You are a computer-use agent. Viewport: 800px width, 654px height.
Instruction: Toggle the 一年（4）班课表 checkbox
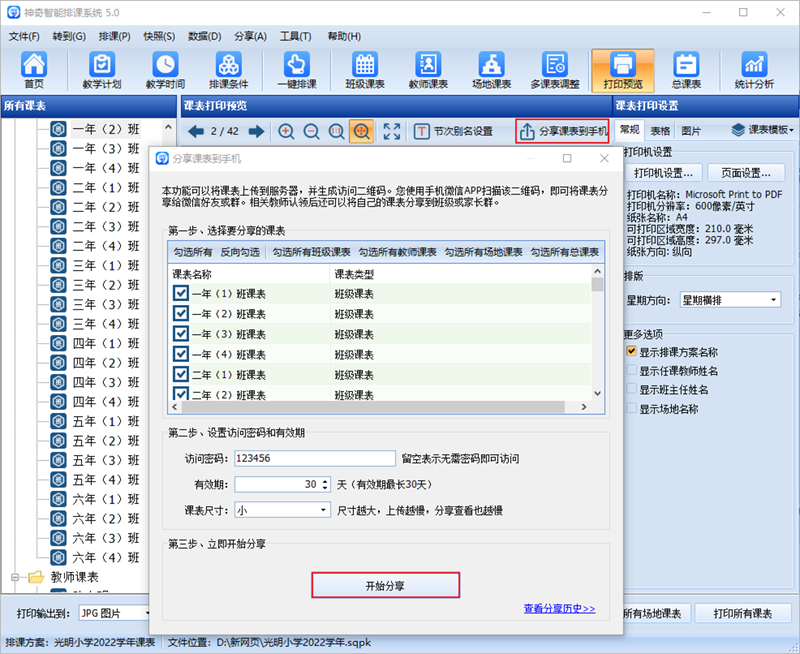pos(181,354)
